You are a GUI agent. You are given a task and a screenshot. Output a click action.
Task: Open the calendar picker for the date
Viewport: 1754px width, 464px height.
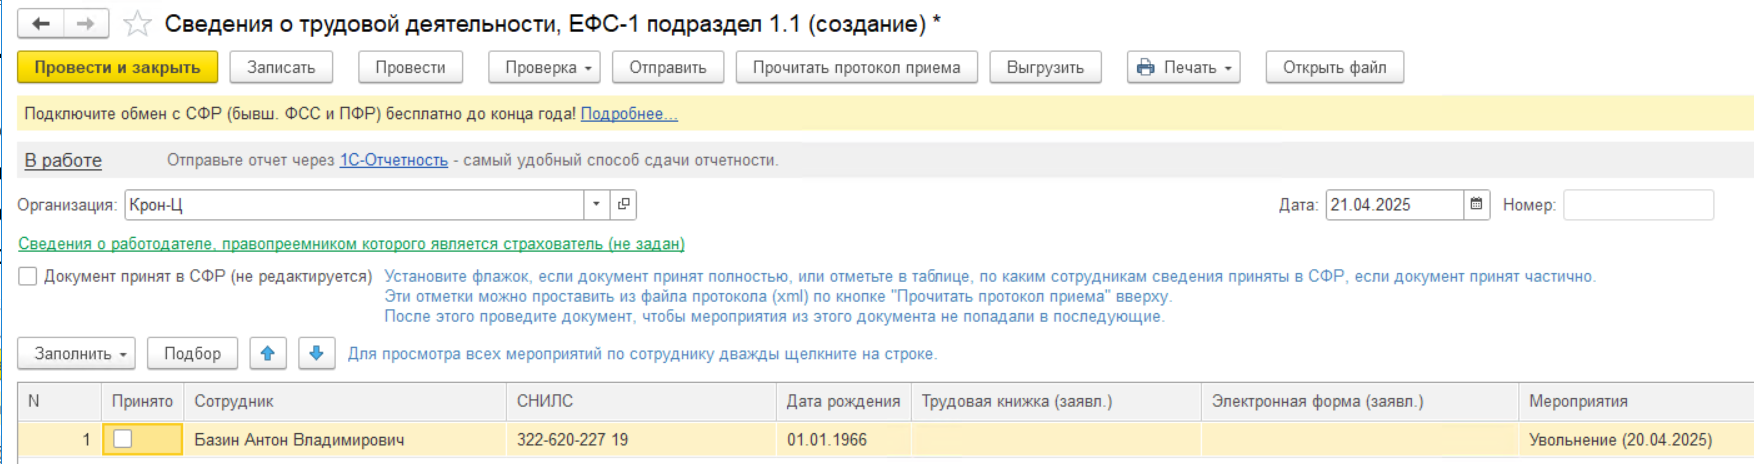pyautogui.click(x=1476, y=204)
